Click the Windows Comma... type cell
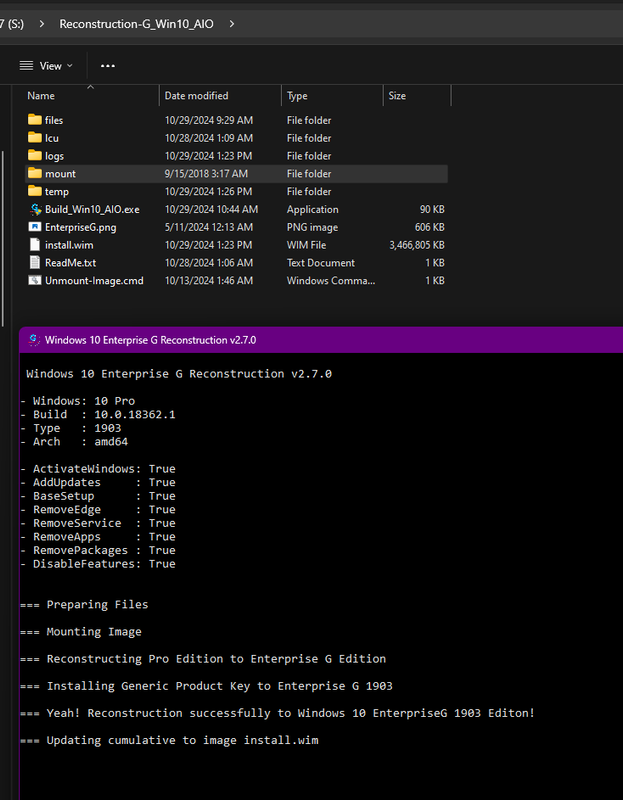The width and height of the screenshot is (623, 800). tap(331, 281)
